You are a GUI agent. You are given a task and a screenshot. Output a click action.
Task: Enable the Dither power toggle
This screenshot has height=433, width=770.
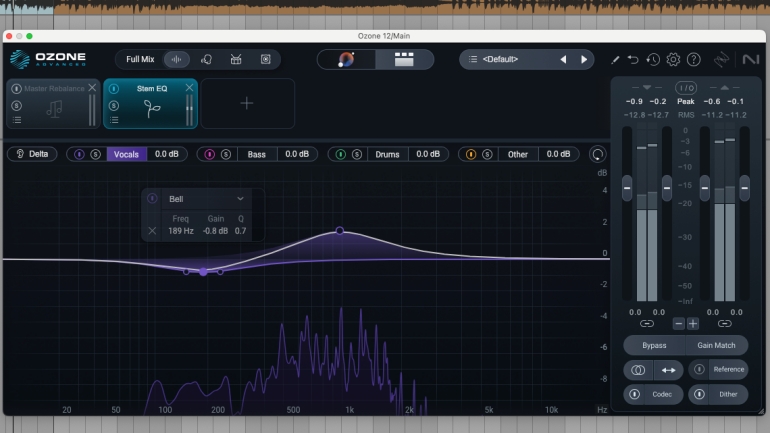699,394
